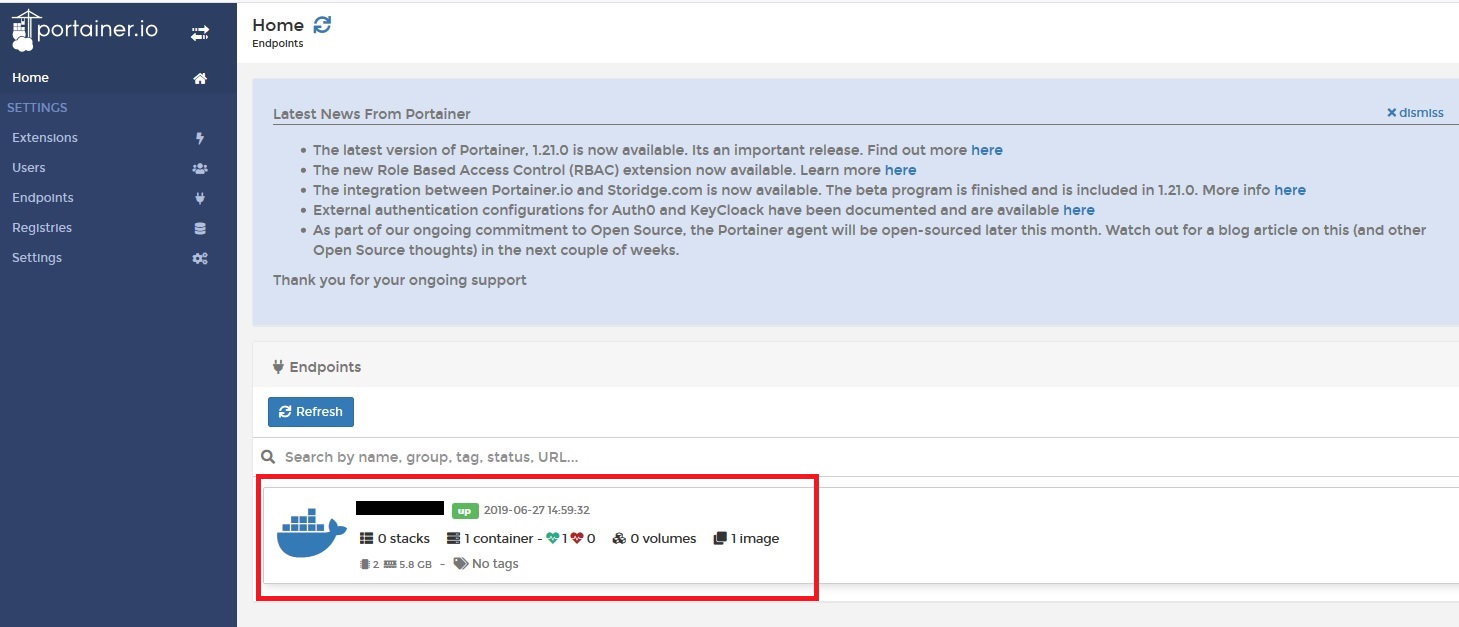Click the redacted endpoint name
The width and height of the screenshot is (1459, 627).
click(400, 508)
